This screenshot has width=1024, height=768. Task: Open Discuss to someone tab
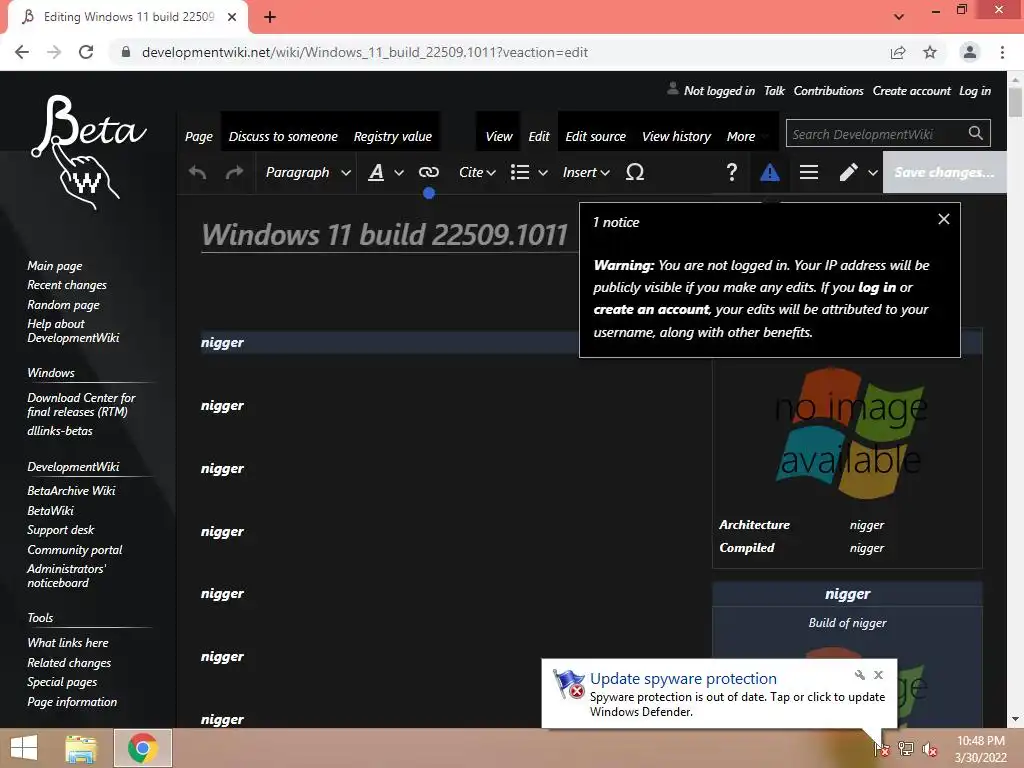283,136
